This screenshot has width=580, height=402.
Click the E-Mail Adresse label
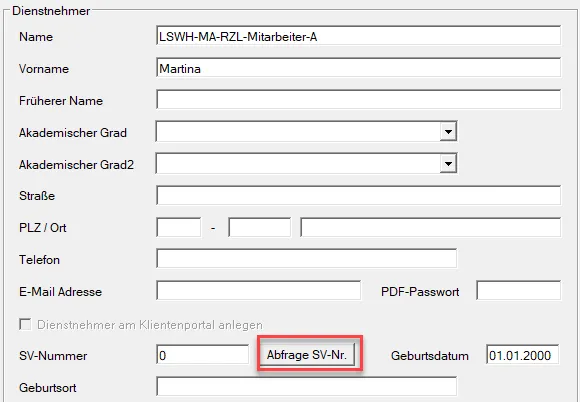(x=60, y=292)
